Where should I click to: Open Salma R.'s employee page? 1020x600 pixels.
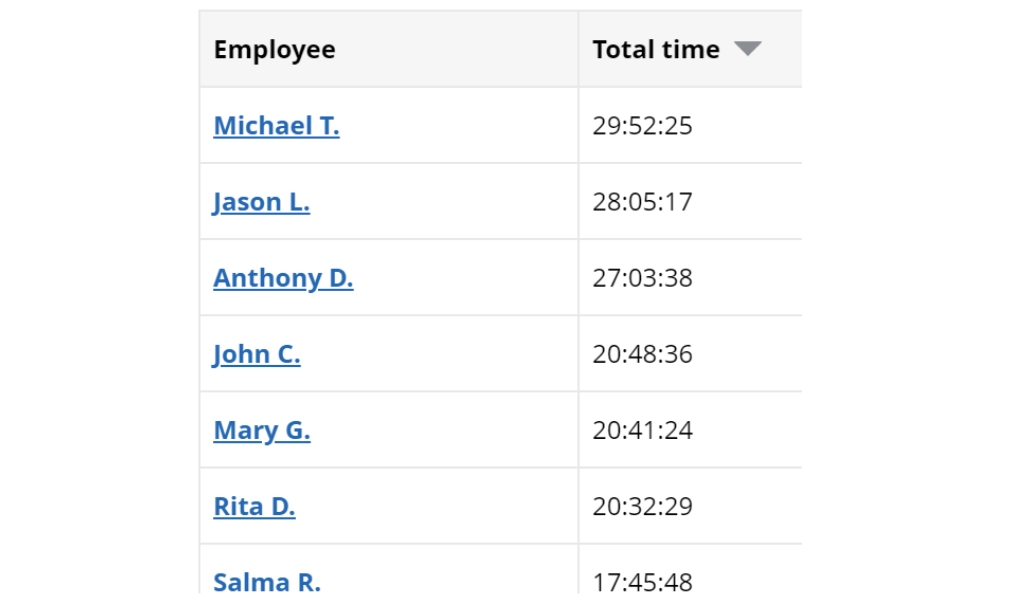pyautogui.click(x=267, y=581)
